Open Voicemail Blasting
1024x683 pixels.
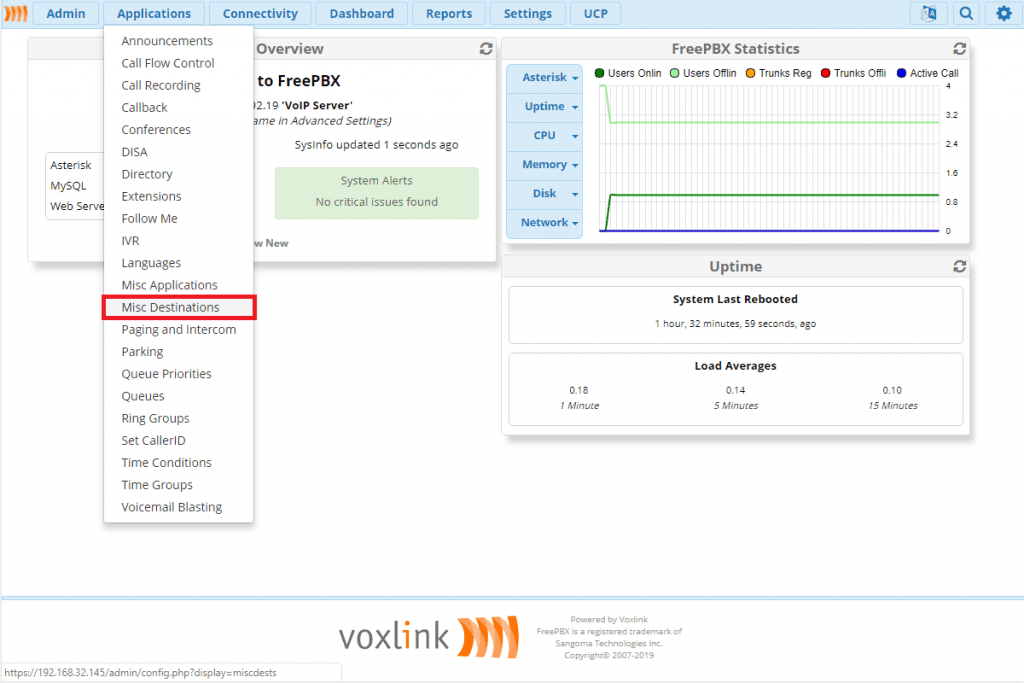pos(178,507)
